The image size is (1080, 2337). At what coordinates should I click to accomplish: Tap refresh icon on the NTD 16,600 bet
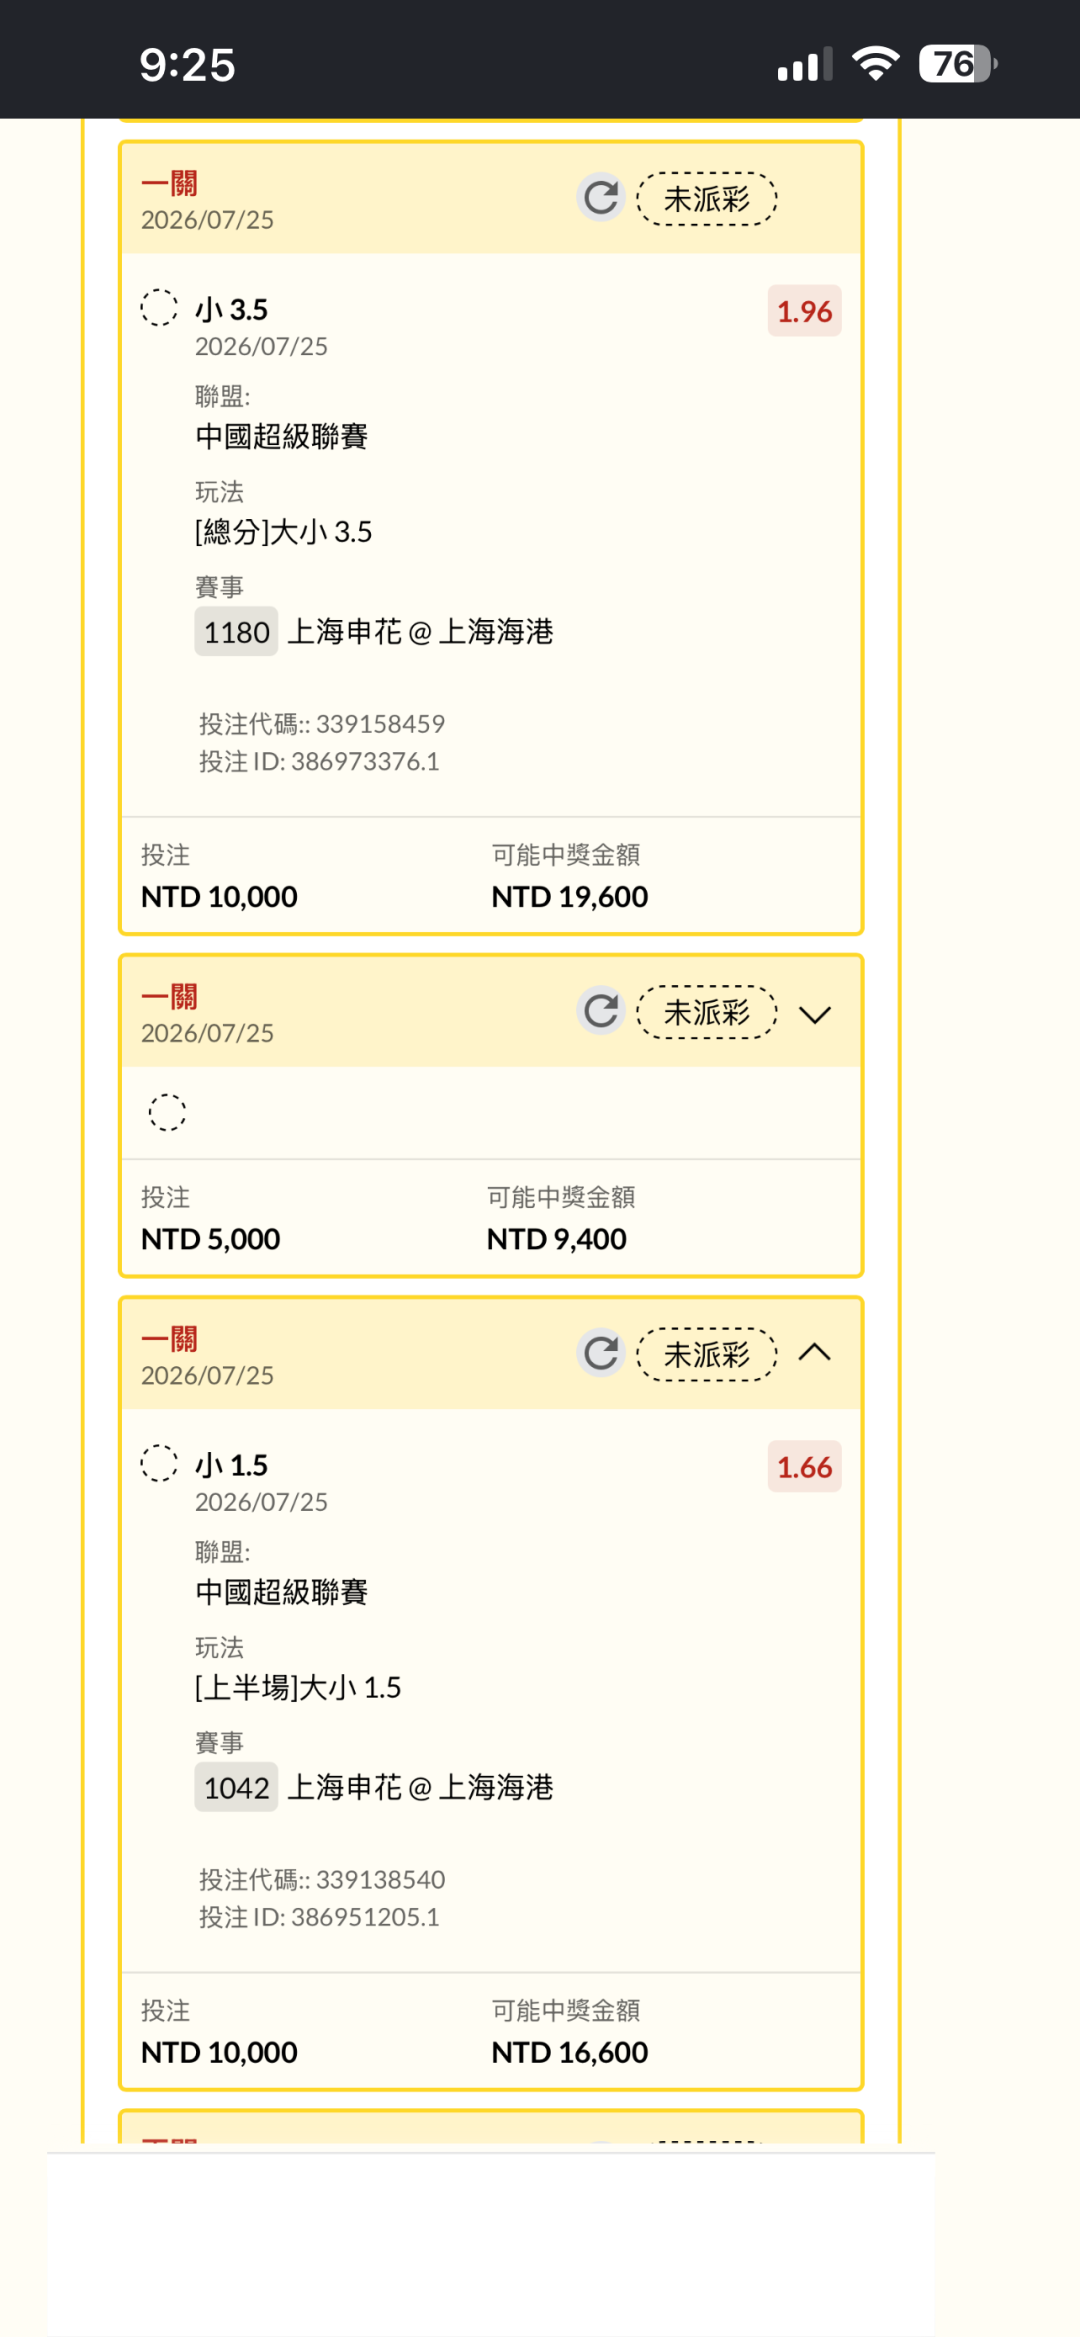click(x=601, y=1353)
